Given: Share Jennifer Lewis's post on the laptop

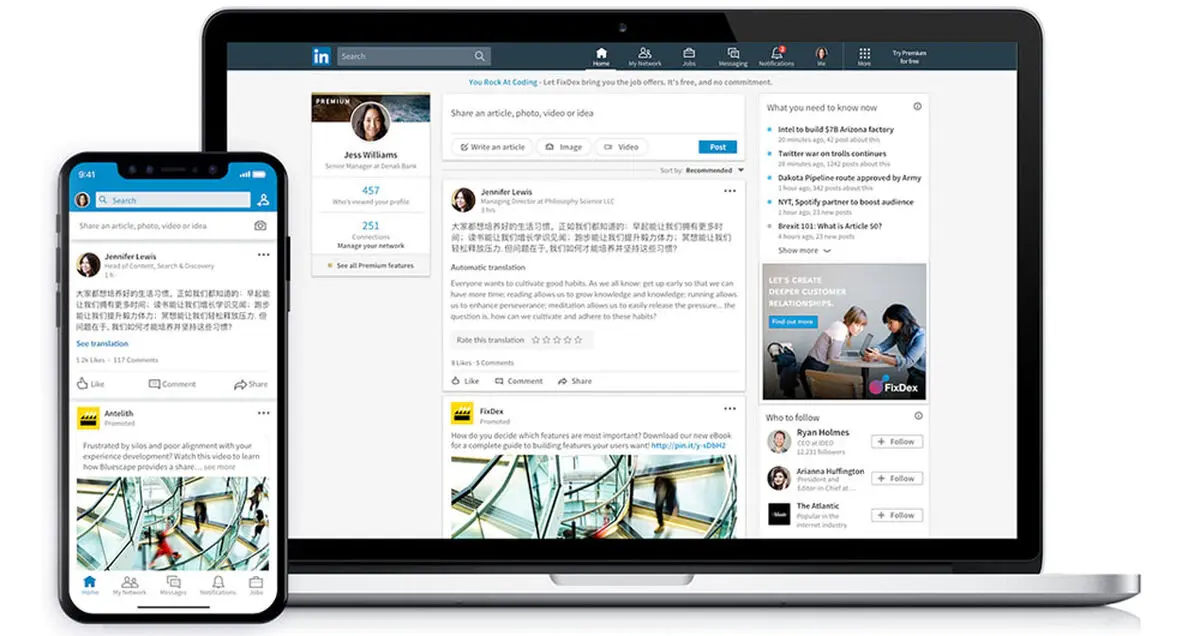Looking at the screenshot, I should click(575, 381).
